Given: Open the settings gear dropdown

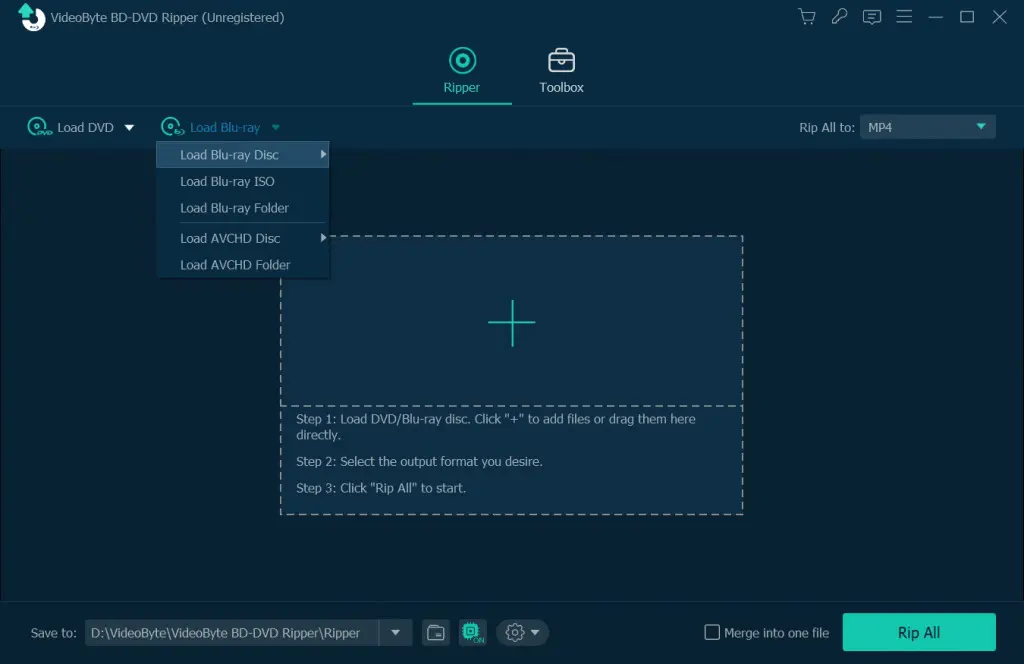Looking at the screenshot, I should click(522, 632).
